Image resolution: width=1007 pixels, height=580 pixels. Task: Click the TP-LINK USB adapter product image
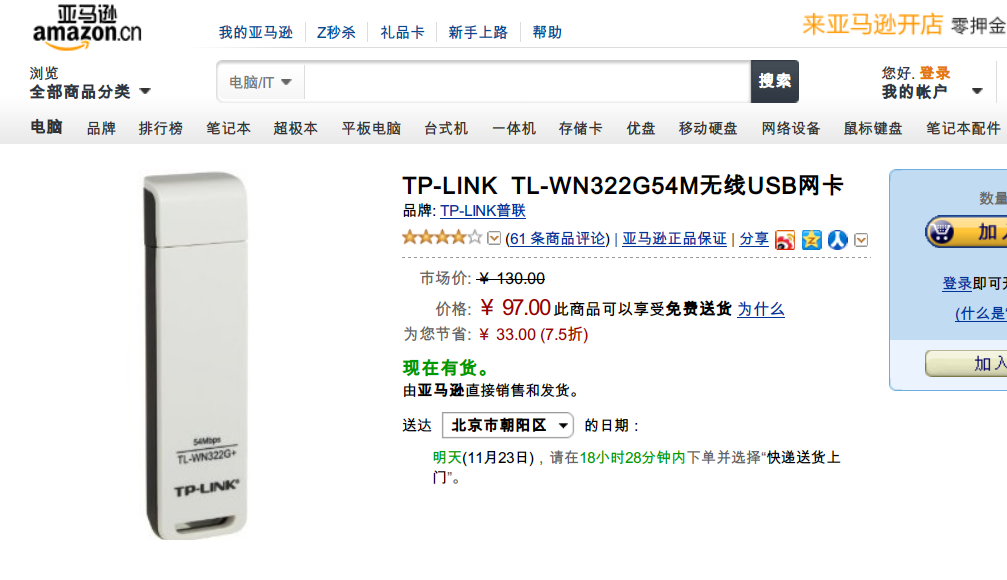pos(196,355)
